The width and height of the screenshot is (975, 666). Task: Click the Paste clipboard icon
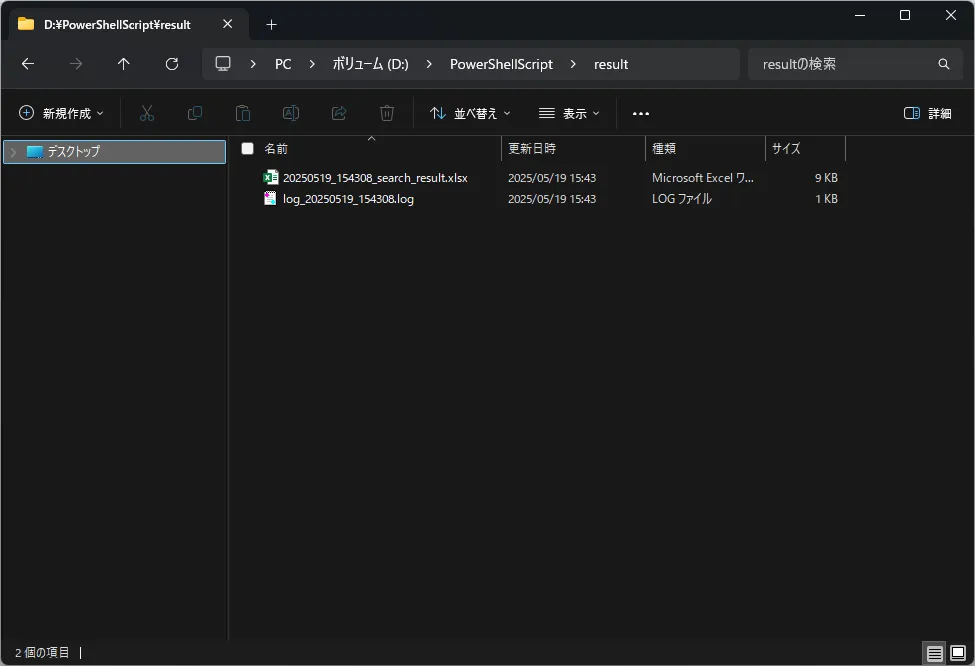243,113
